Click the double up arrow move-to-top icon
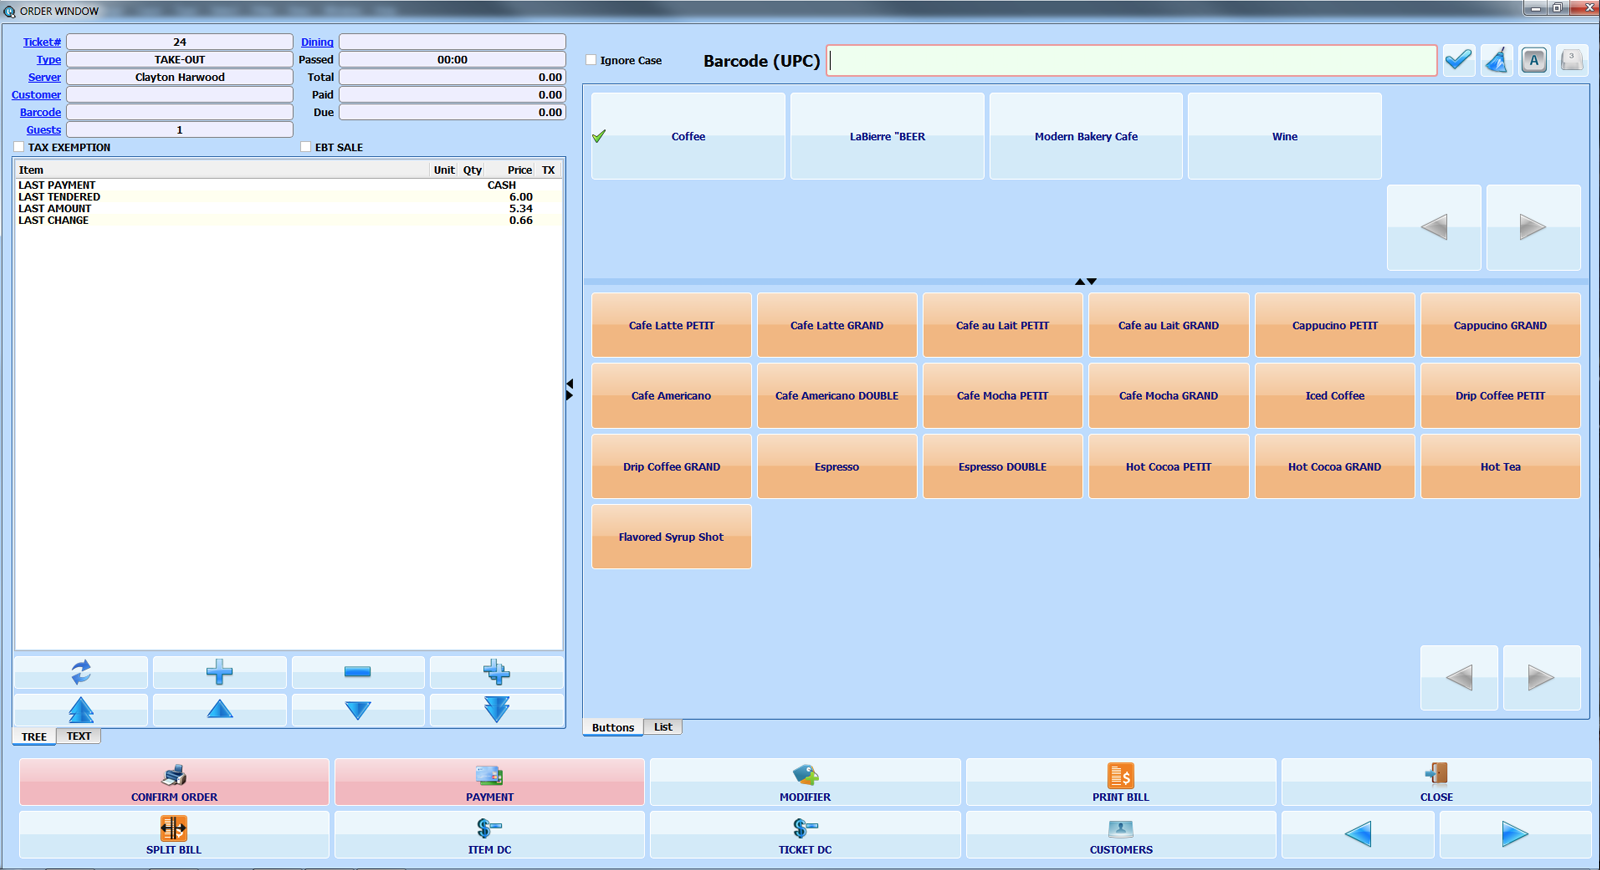Screen dimensions: 1600x870 tap(81, 710)
